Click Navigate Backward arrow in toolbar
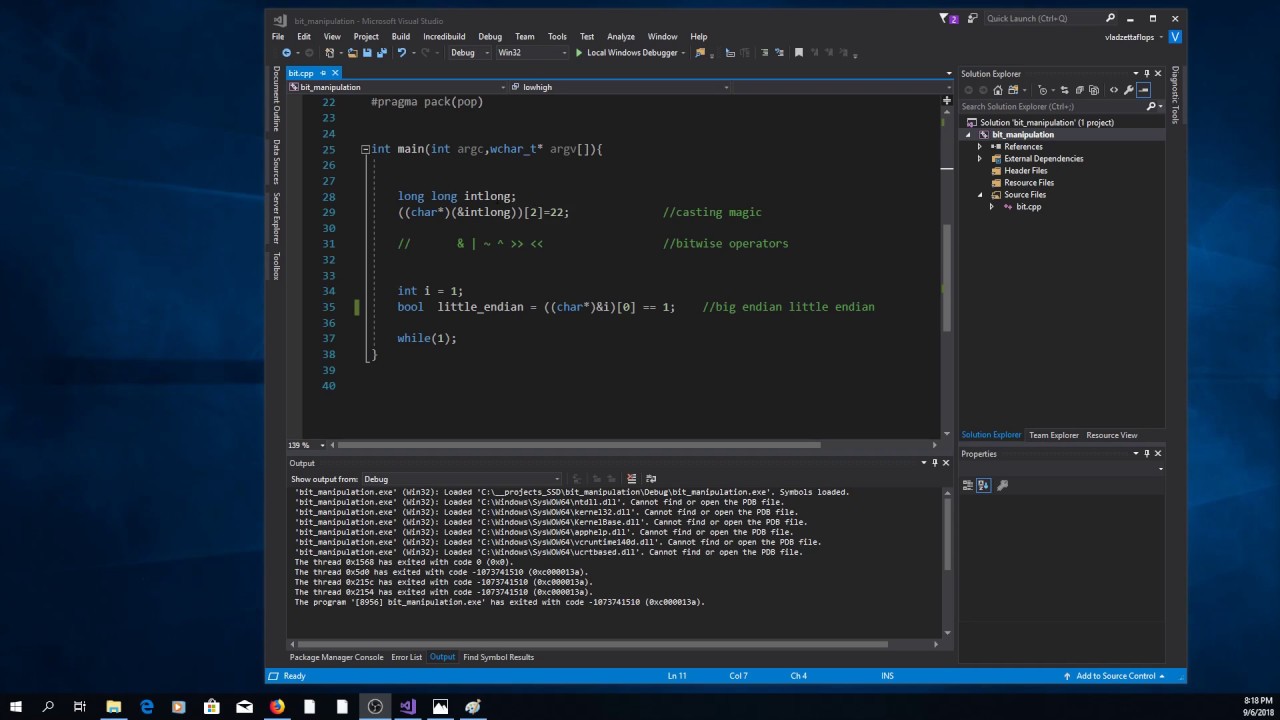This screenshot has height=720, width=1280. pos(286,52)
